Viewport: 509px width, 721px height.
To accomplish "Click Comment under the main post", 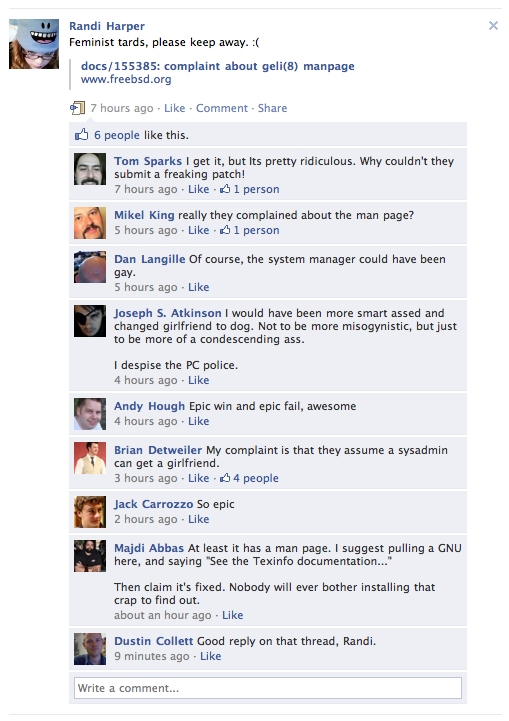I will [x=222, y=108].
